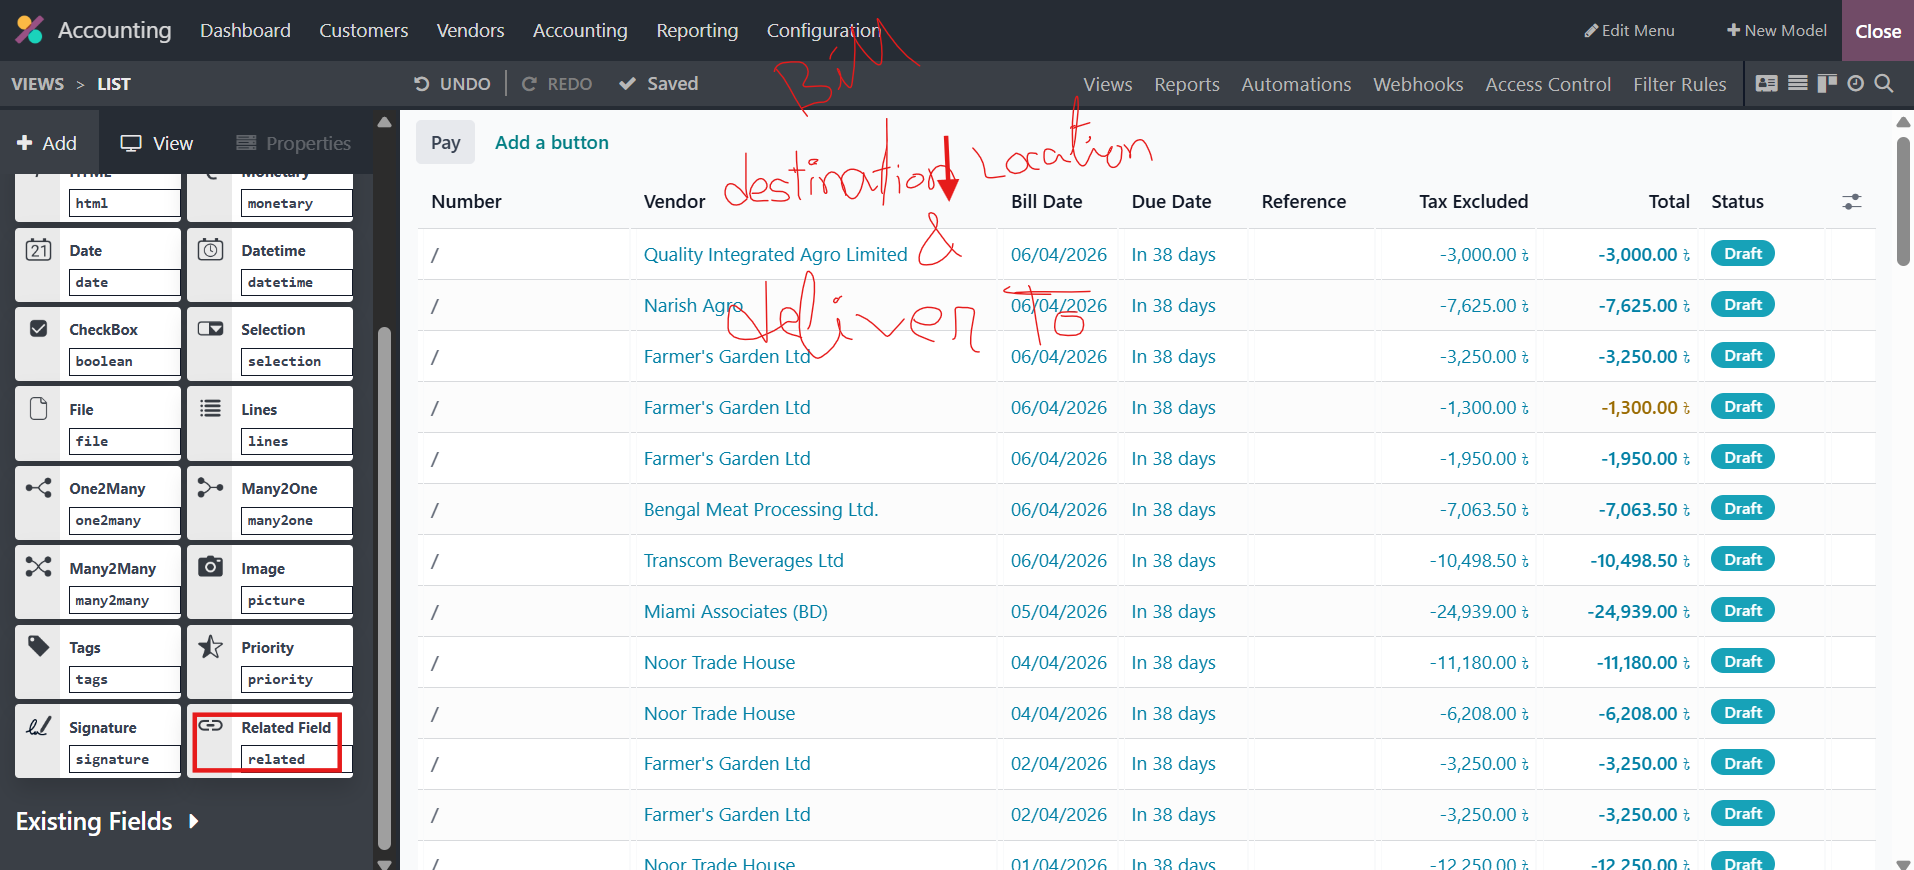The height and width of the screenshot is (870, 1914).
Task: Select the Status column header
Action: click(x=1737, y=202)
